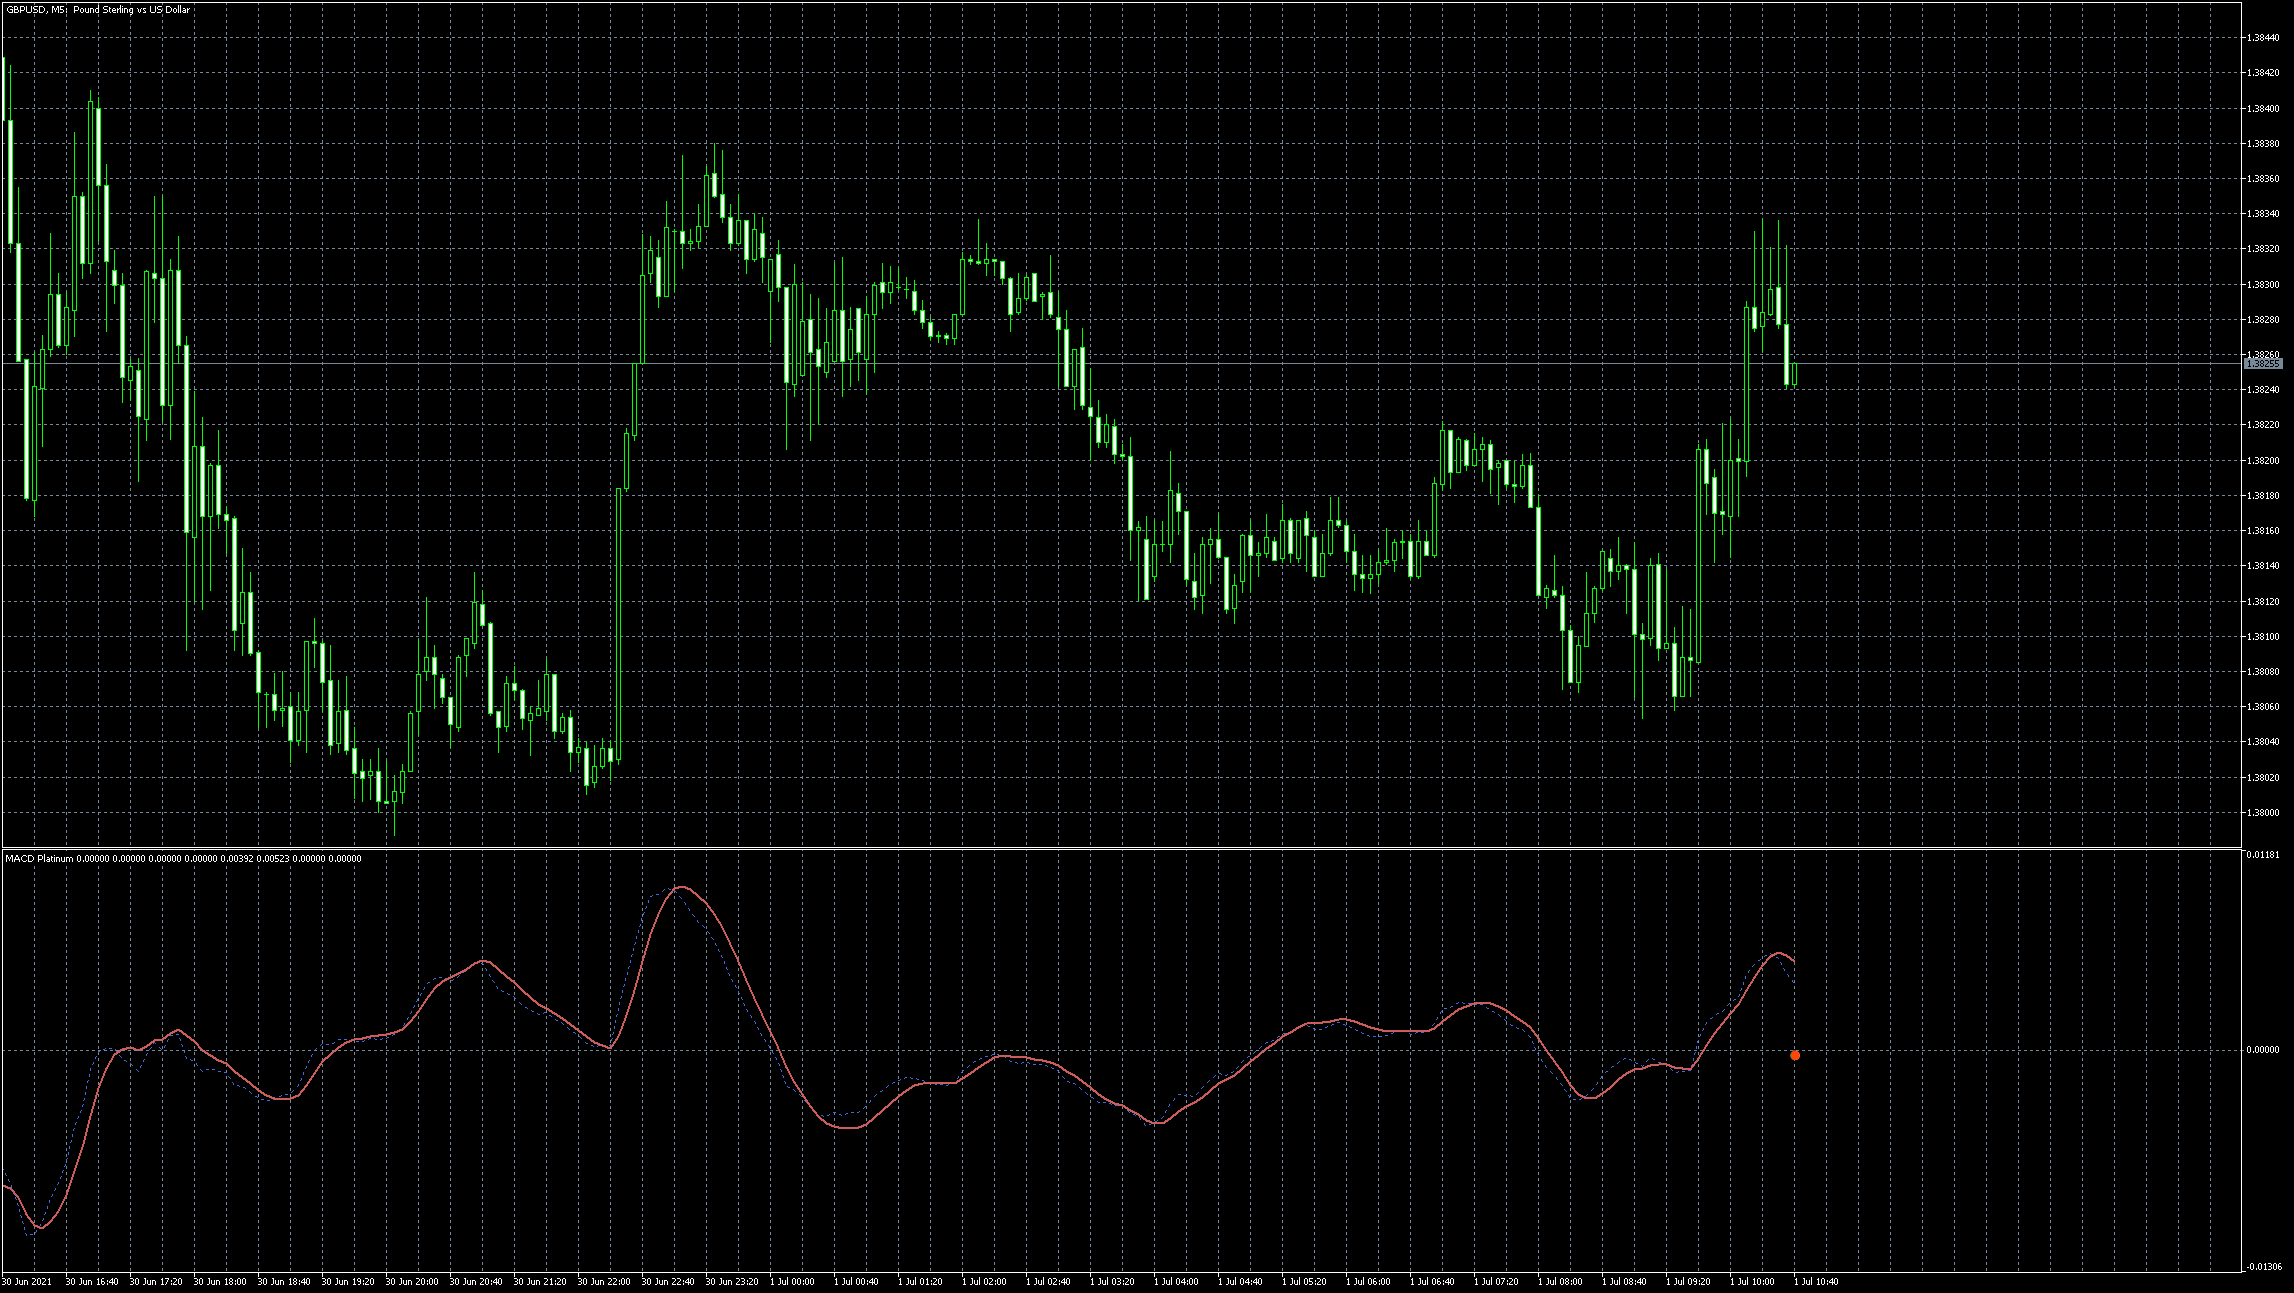Click the 1.38440 price axis label

tap(2262, 38)
